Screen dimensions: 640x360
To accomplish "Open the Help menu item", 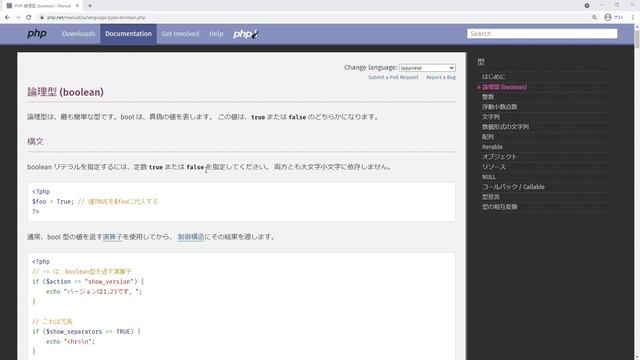I will pos(216,34).
